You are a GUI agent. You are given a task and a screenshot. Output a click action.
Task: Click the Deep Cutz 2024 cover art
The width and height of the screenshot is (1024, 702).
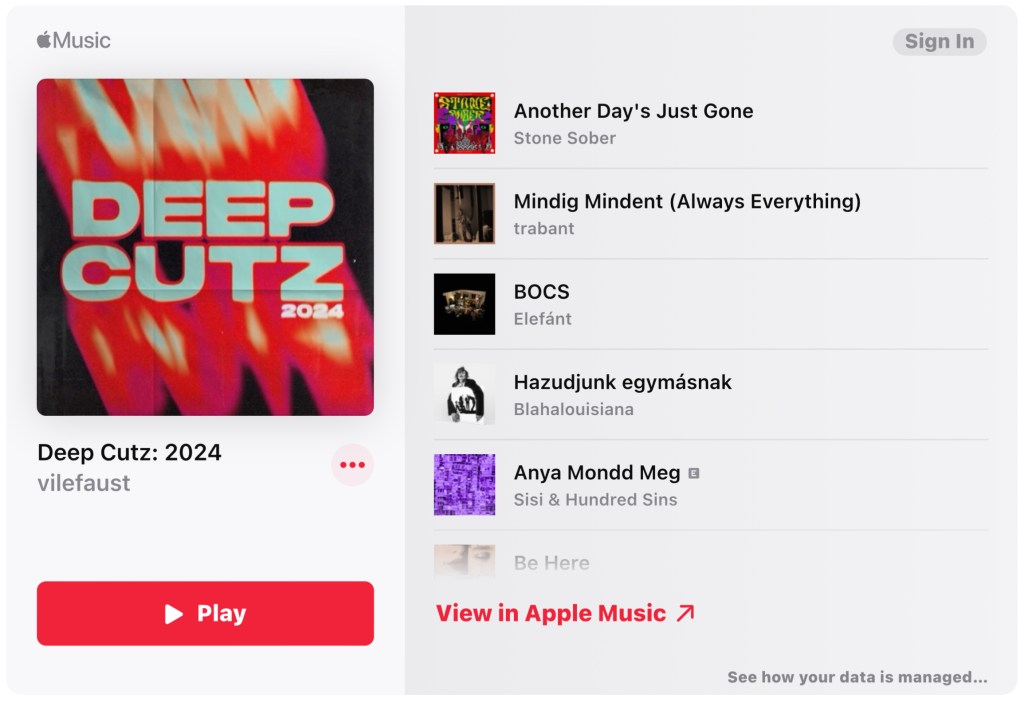[x=205, y=247]
